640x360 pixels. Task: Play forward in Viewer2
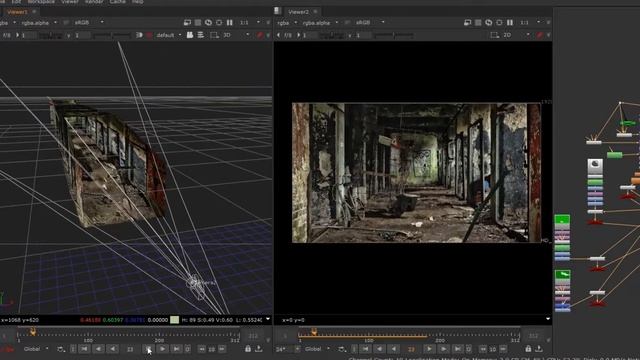(x=429, y=349)
